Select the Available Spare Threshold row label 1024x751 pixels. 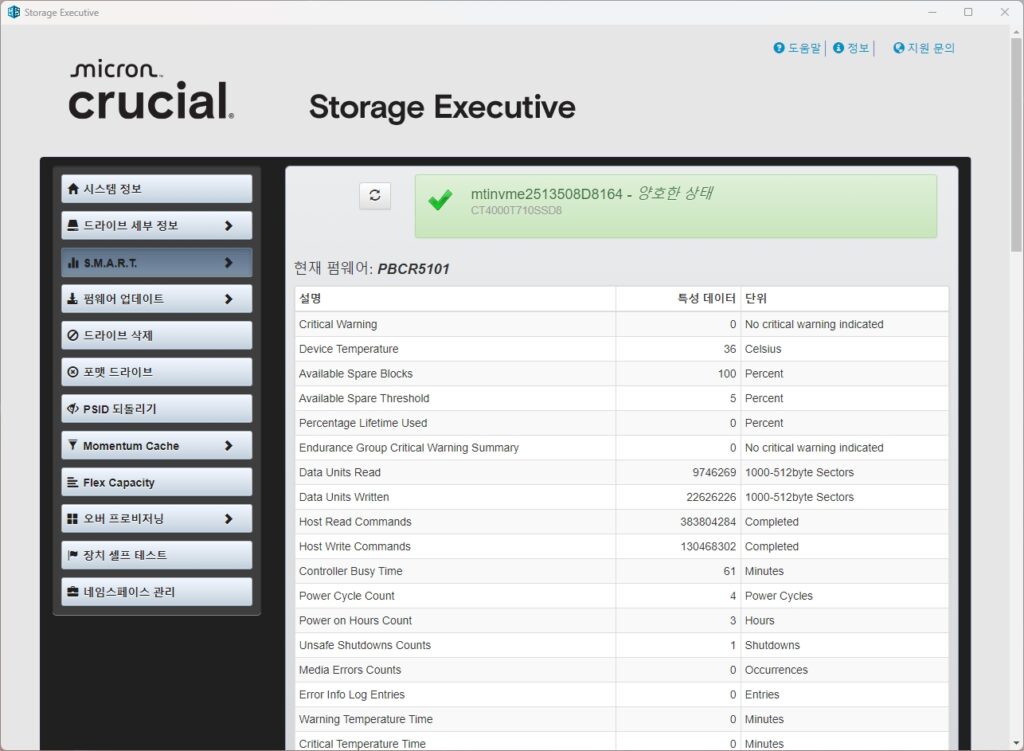(364, 398)
